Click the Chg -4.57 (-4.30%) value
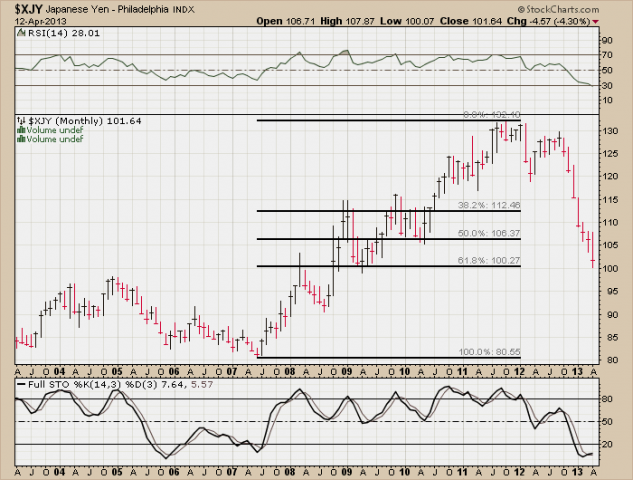 coord(549,21)
